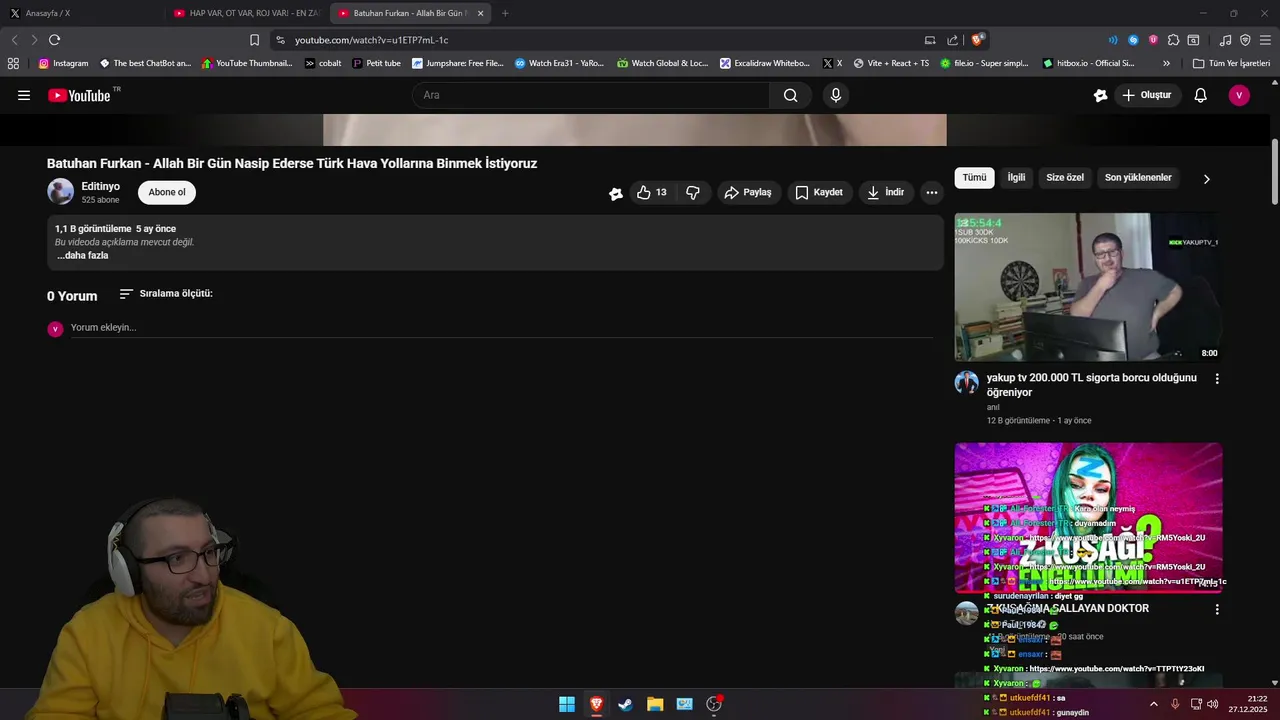Image resolution: width=1280 pixels, height=720 pixels.
Task: Download video with İndir button
Action: tap(886, 192)
